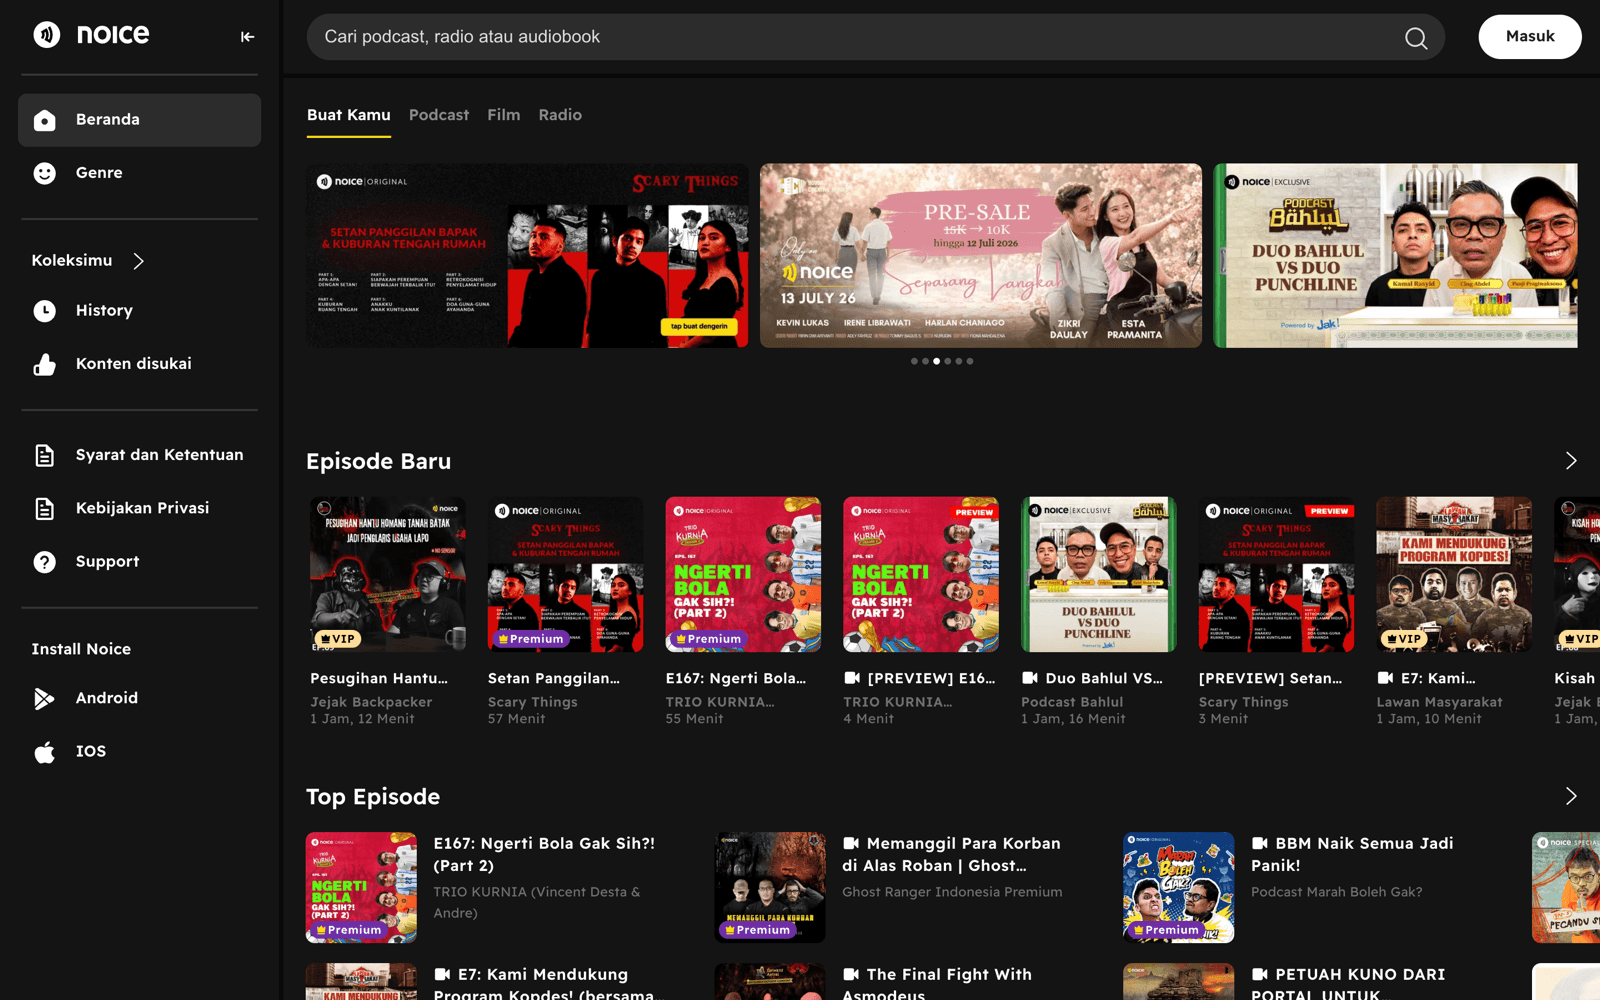Open the [PREVIEW] Setan episode thumbnail
The image size is (1600, 1000).
tap(1277, 575)
